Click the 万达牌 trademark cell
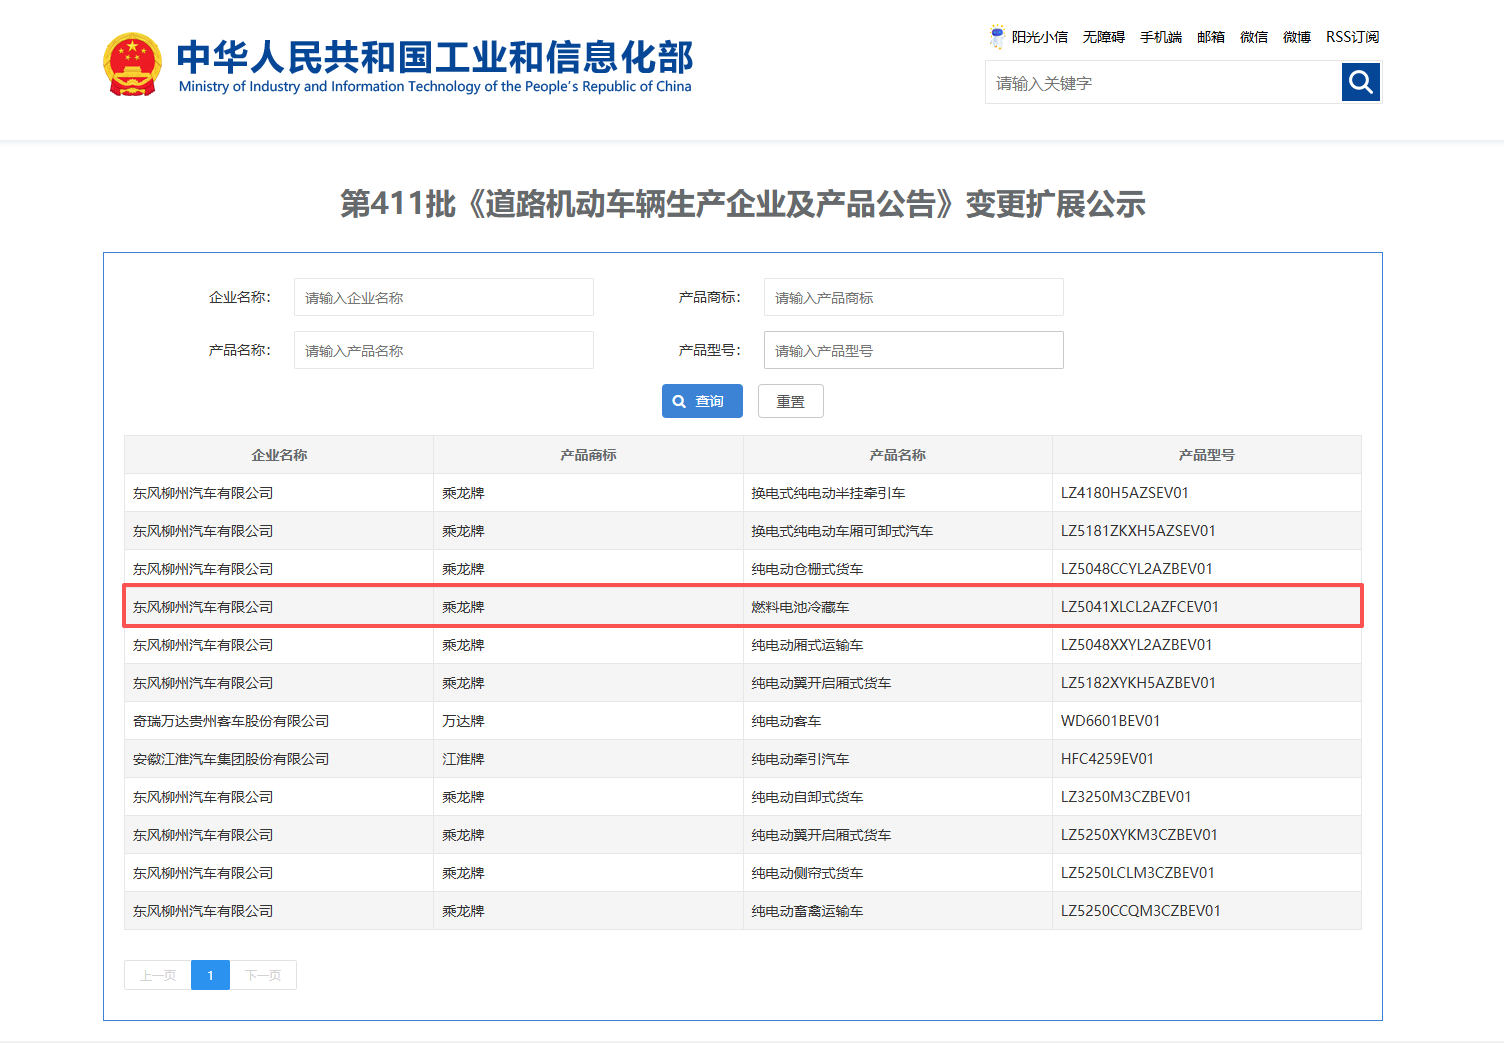This screenshot has width=1504, height=1043. click(x=588, y=721)
